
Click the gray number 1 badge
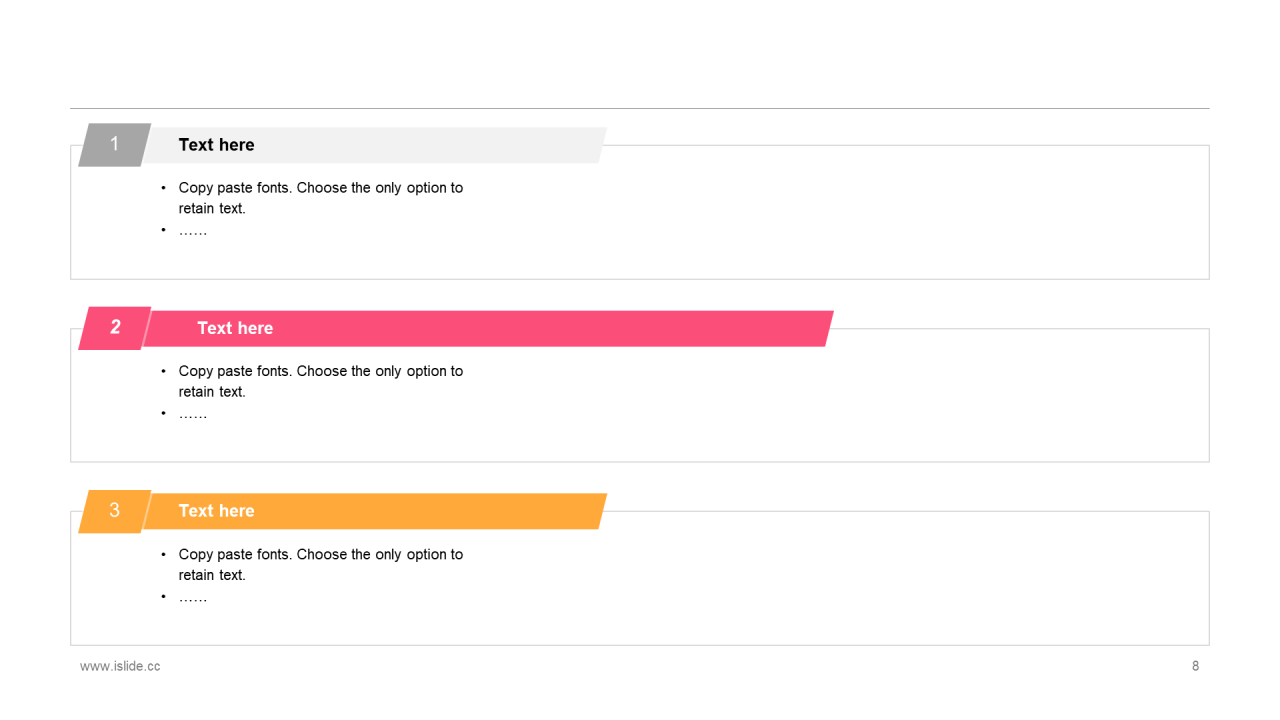114,145
